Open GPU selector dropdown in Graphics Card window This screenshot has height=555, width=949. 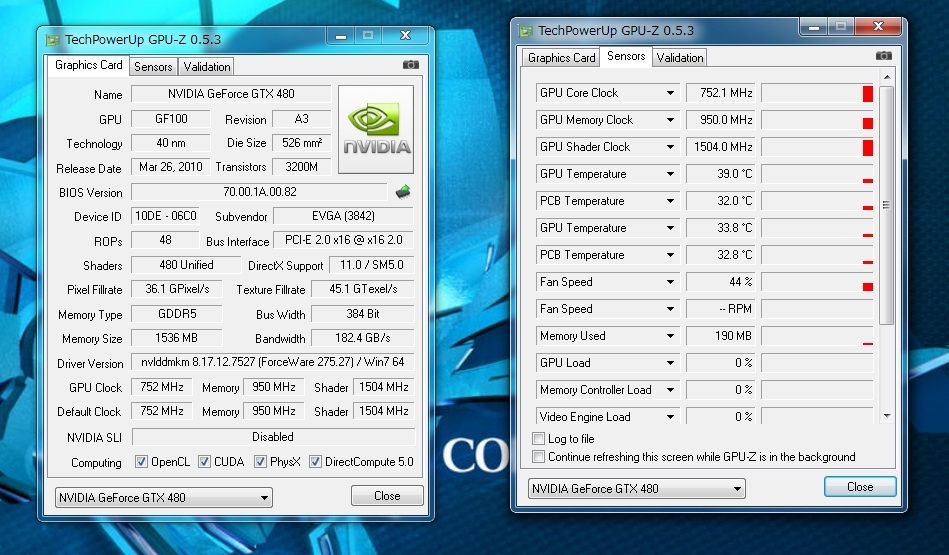[x=264, y=497]
